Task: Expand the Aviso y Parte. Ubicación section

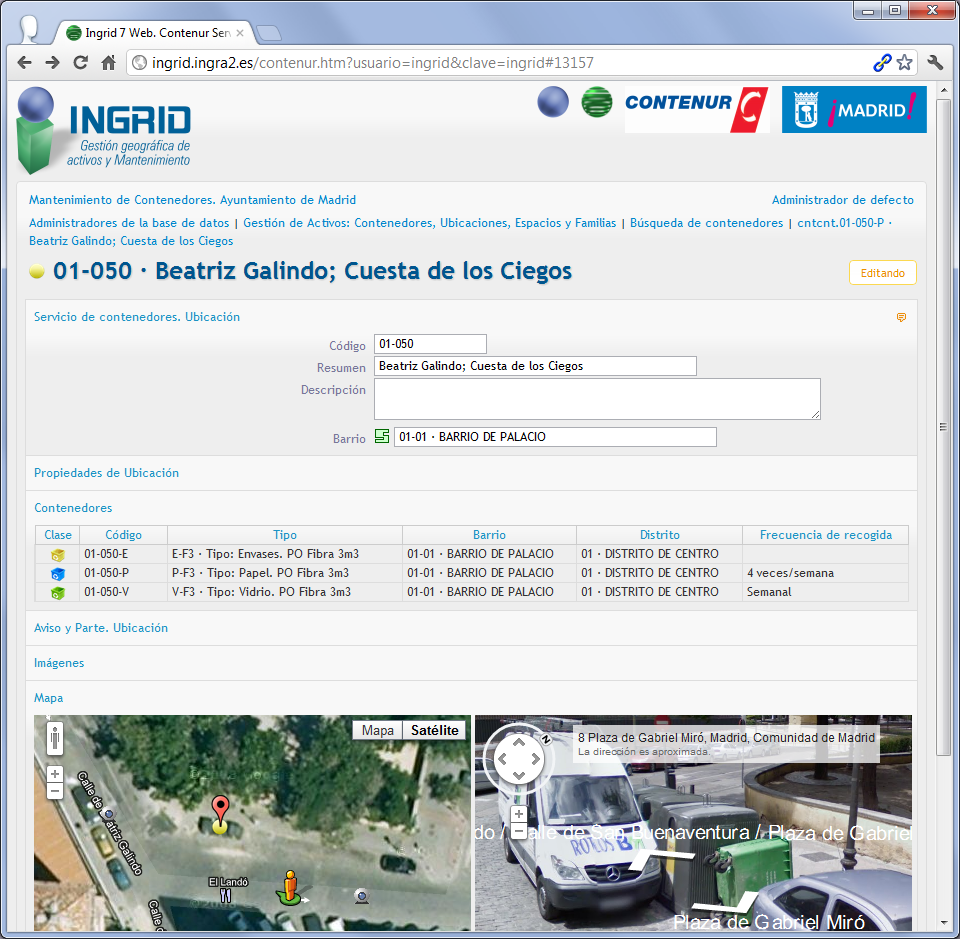Action: pos(101,628)
